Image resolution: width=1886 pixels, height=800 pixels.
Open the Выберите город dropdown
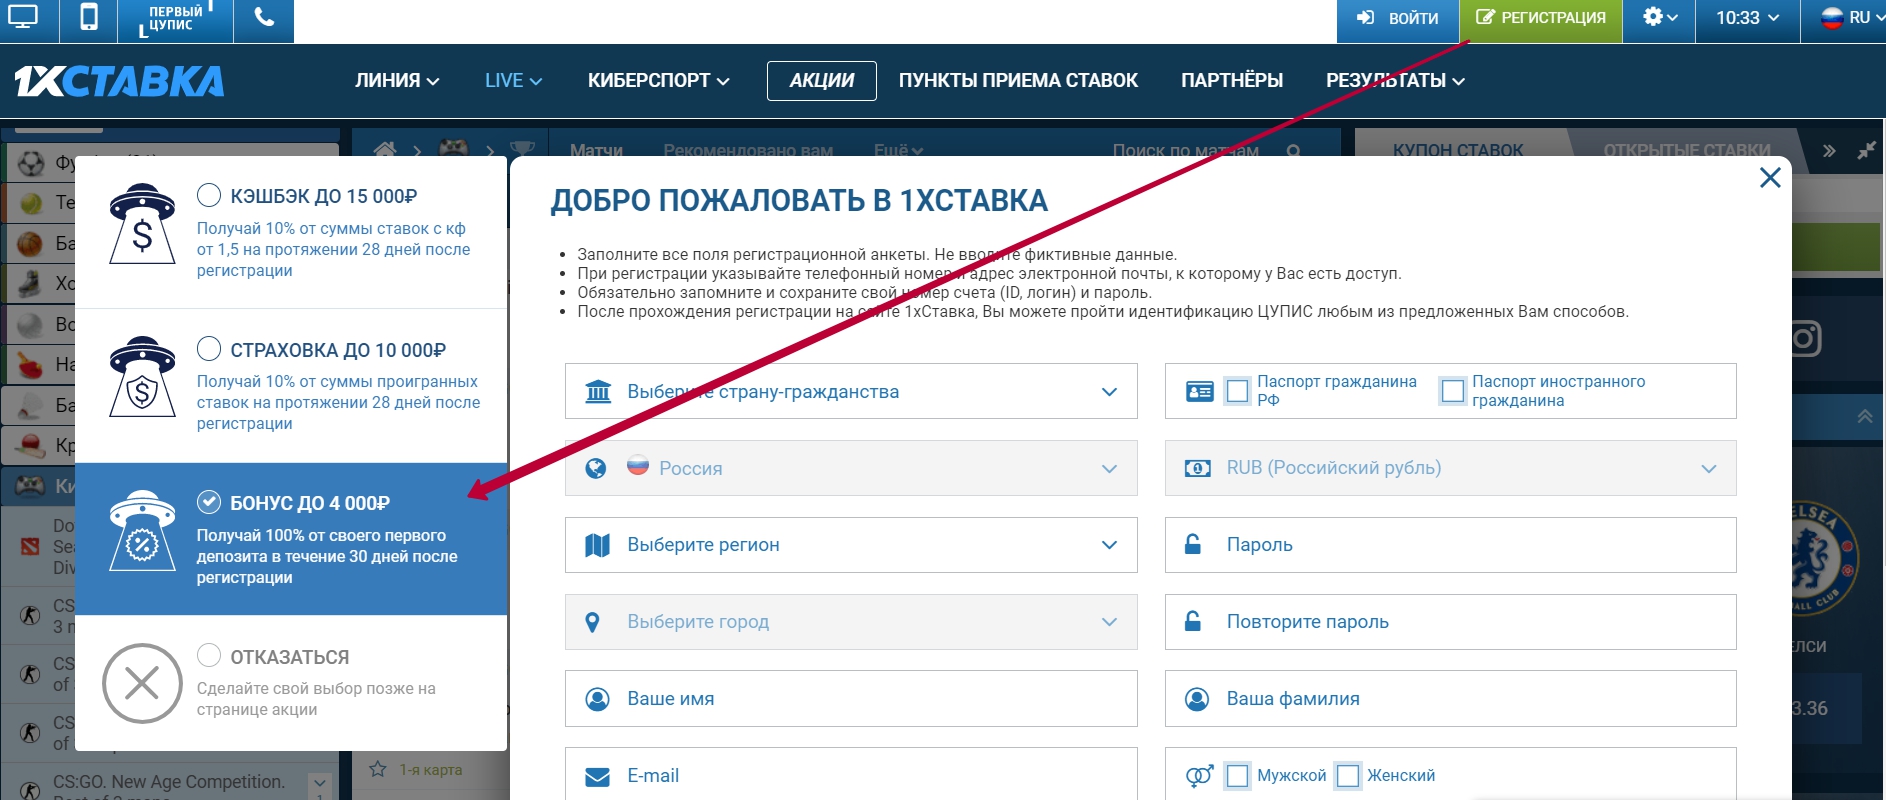tap(851, 622)
